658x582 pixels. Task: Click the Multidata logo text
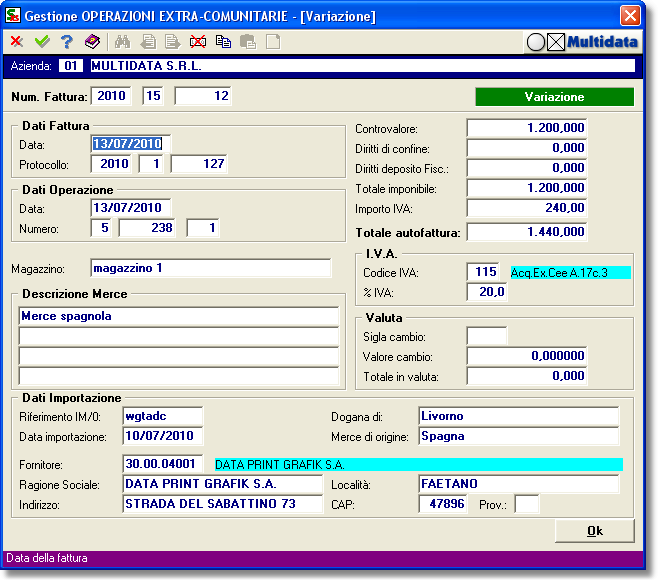coord(602,42)
